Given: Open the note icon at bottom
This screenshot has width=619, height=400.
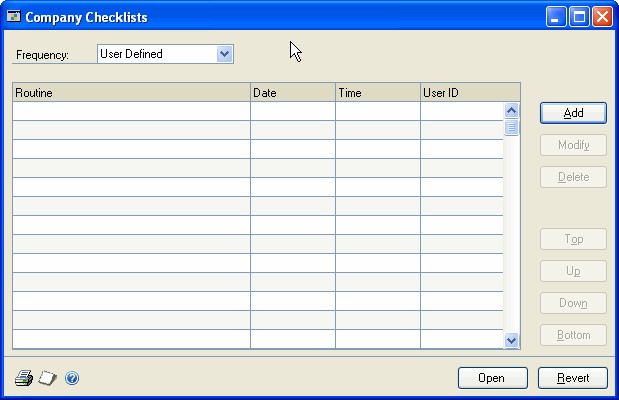Looking at the screenshot, I should [47, 378].
